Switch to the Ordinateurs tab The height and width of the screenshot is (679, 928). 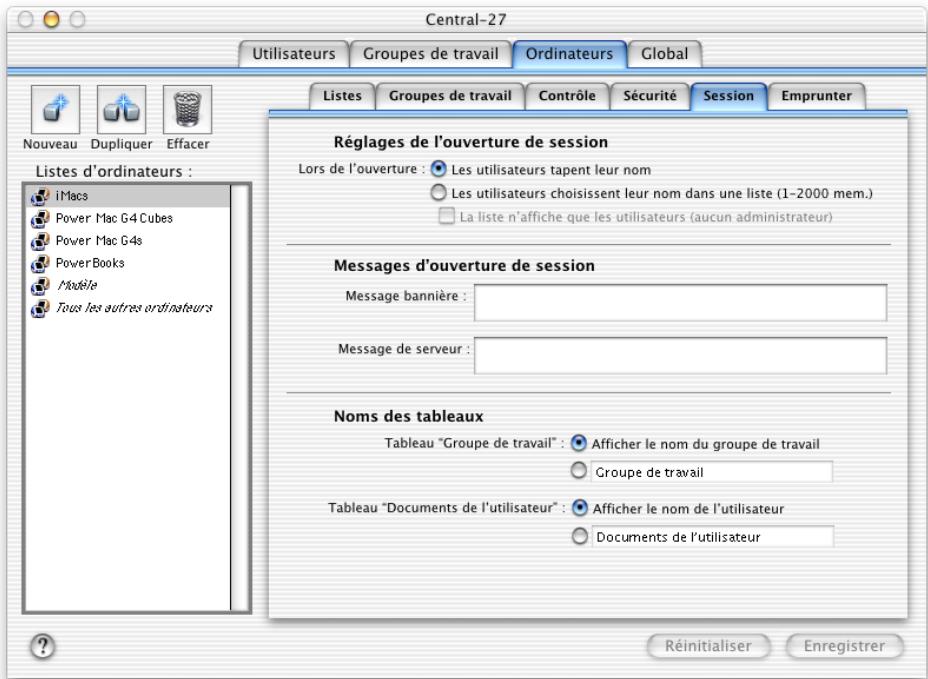(569, 54)
